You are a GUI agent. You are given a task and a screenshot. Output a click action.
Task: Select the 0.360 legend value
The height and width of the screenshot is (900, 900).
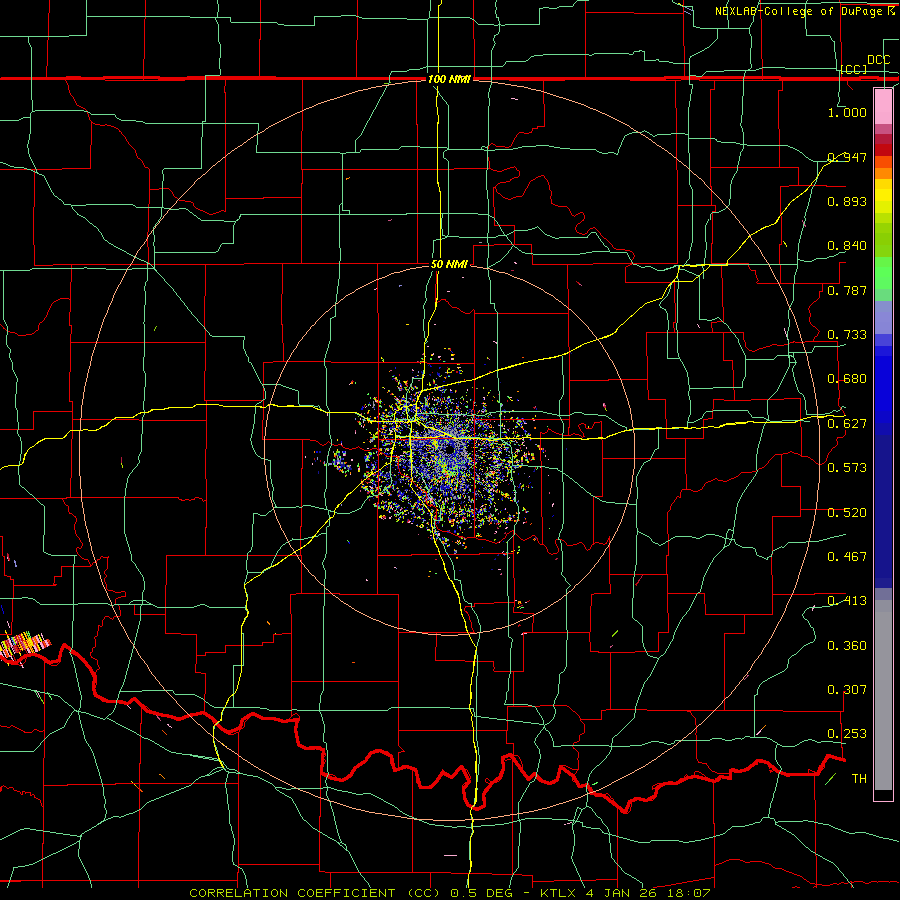coord(847,646)
